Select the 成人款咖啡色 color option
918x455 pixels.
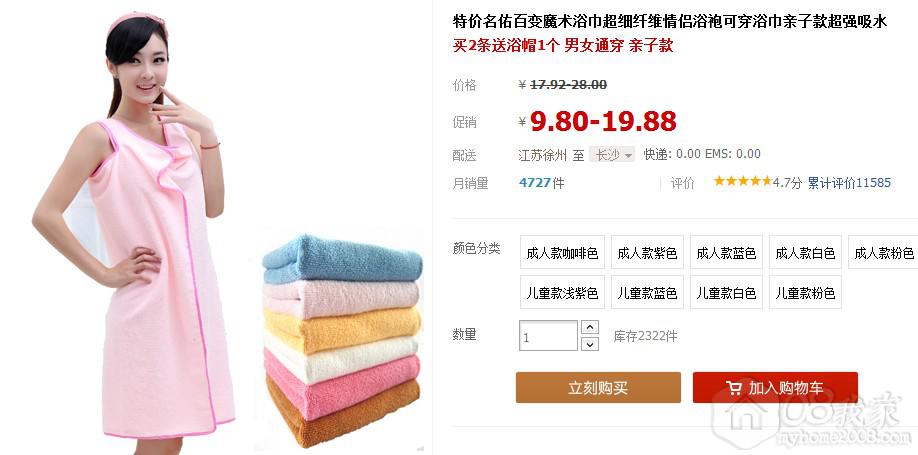562,252
